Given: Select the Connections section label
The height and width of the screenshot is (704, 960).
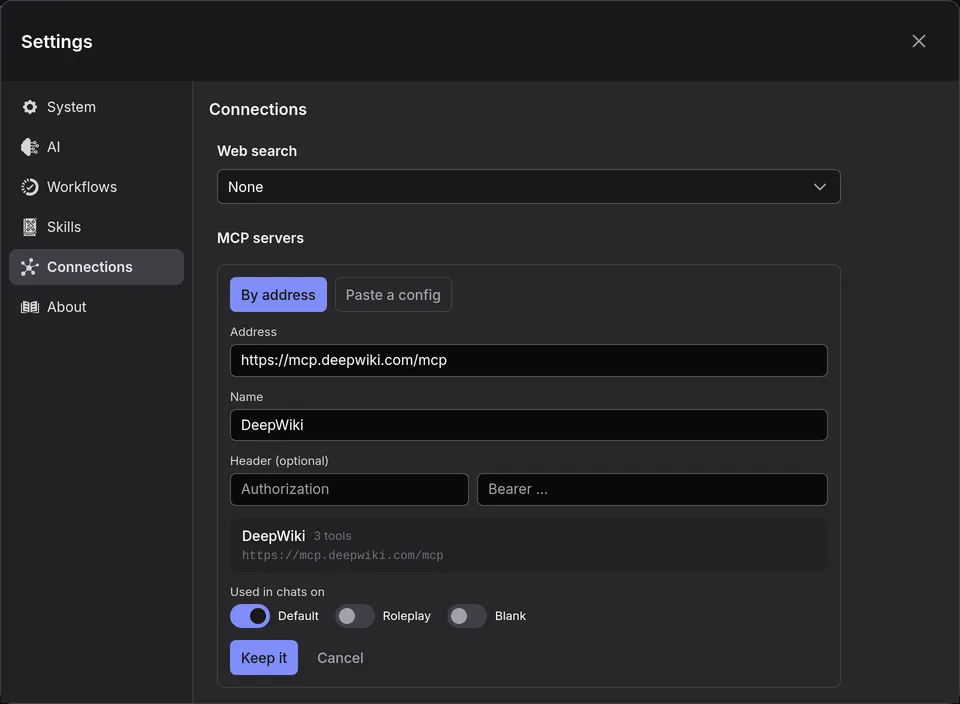Looking at the screenshot, I should pyautogui.click(x=89, y=267).
